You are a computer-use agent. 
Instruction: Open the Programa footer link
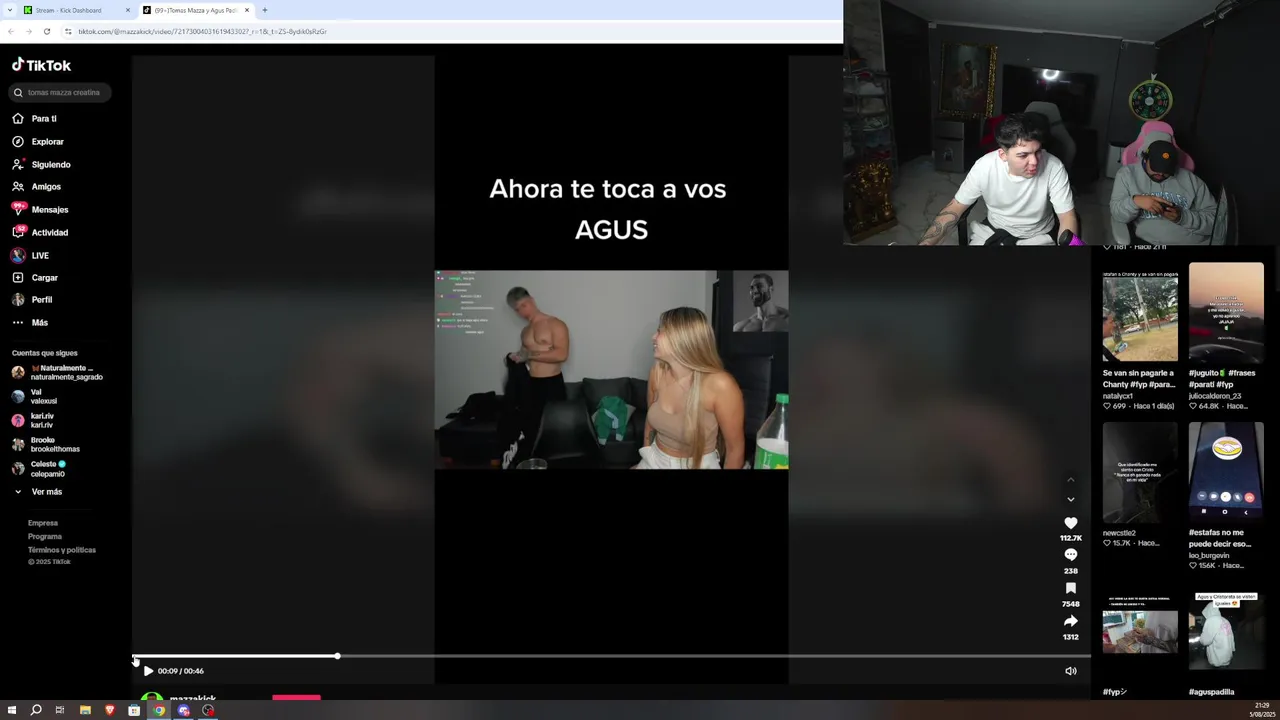click(x=45, y=536)
